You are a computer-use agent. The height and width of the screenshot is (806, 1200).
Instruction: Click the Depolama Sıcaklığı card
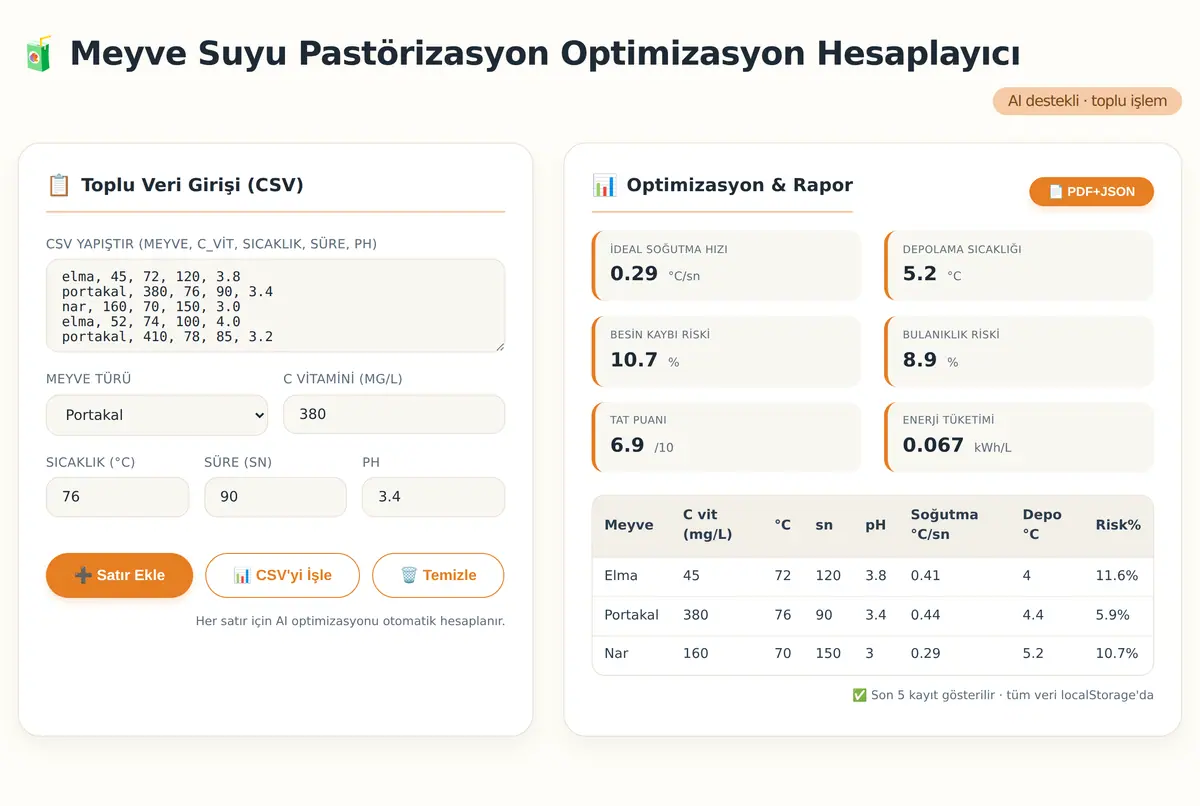1019,266
